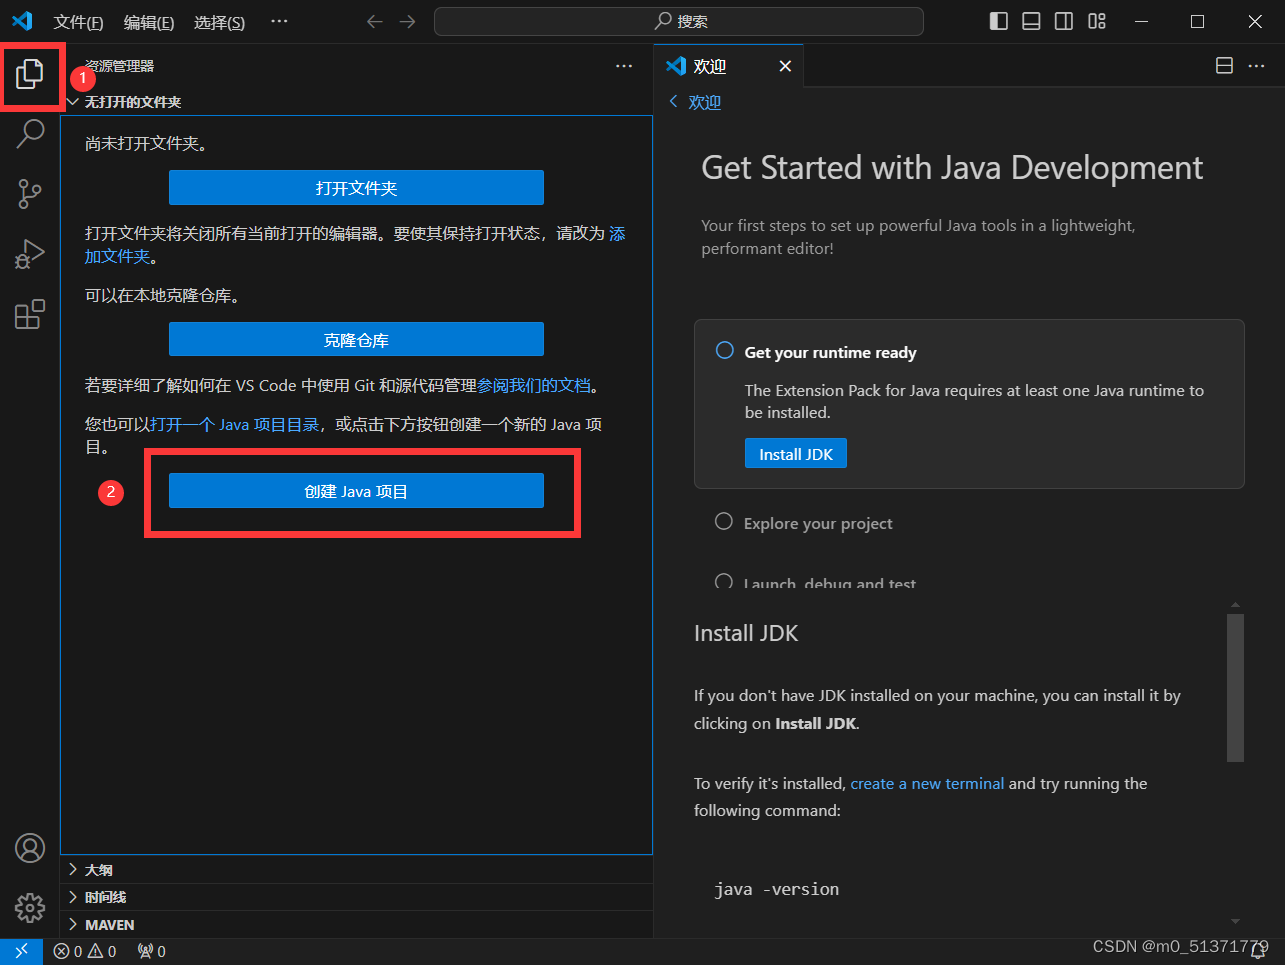This screenshot has width=1285, height=965.
Task: Click the scroll down arrow of JDK pane
Action: point(1236,921)
